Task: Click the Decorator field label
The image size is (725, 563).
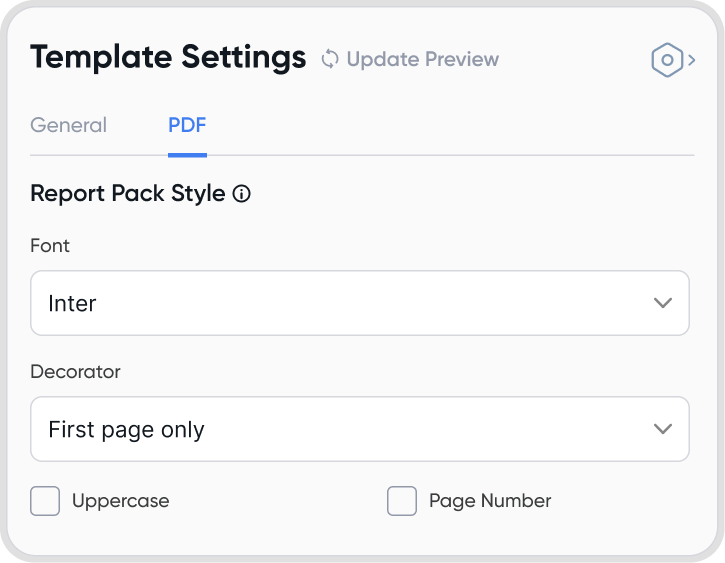Action: coord(75,371)
